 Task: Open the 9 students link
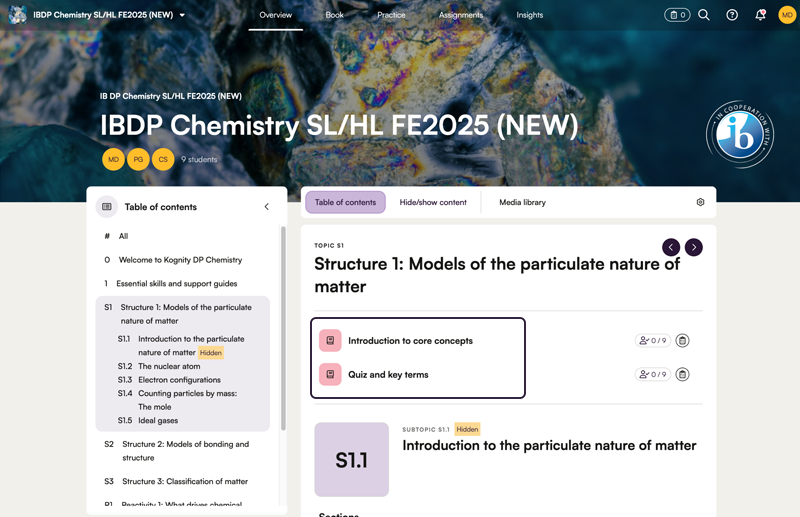pos(199,159)
